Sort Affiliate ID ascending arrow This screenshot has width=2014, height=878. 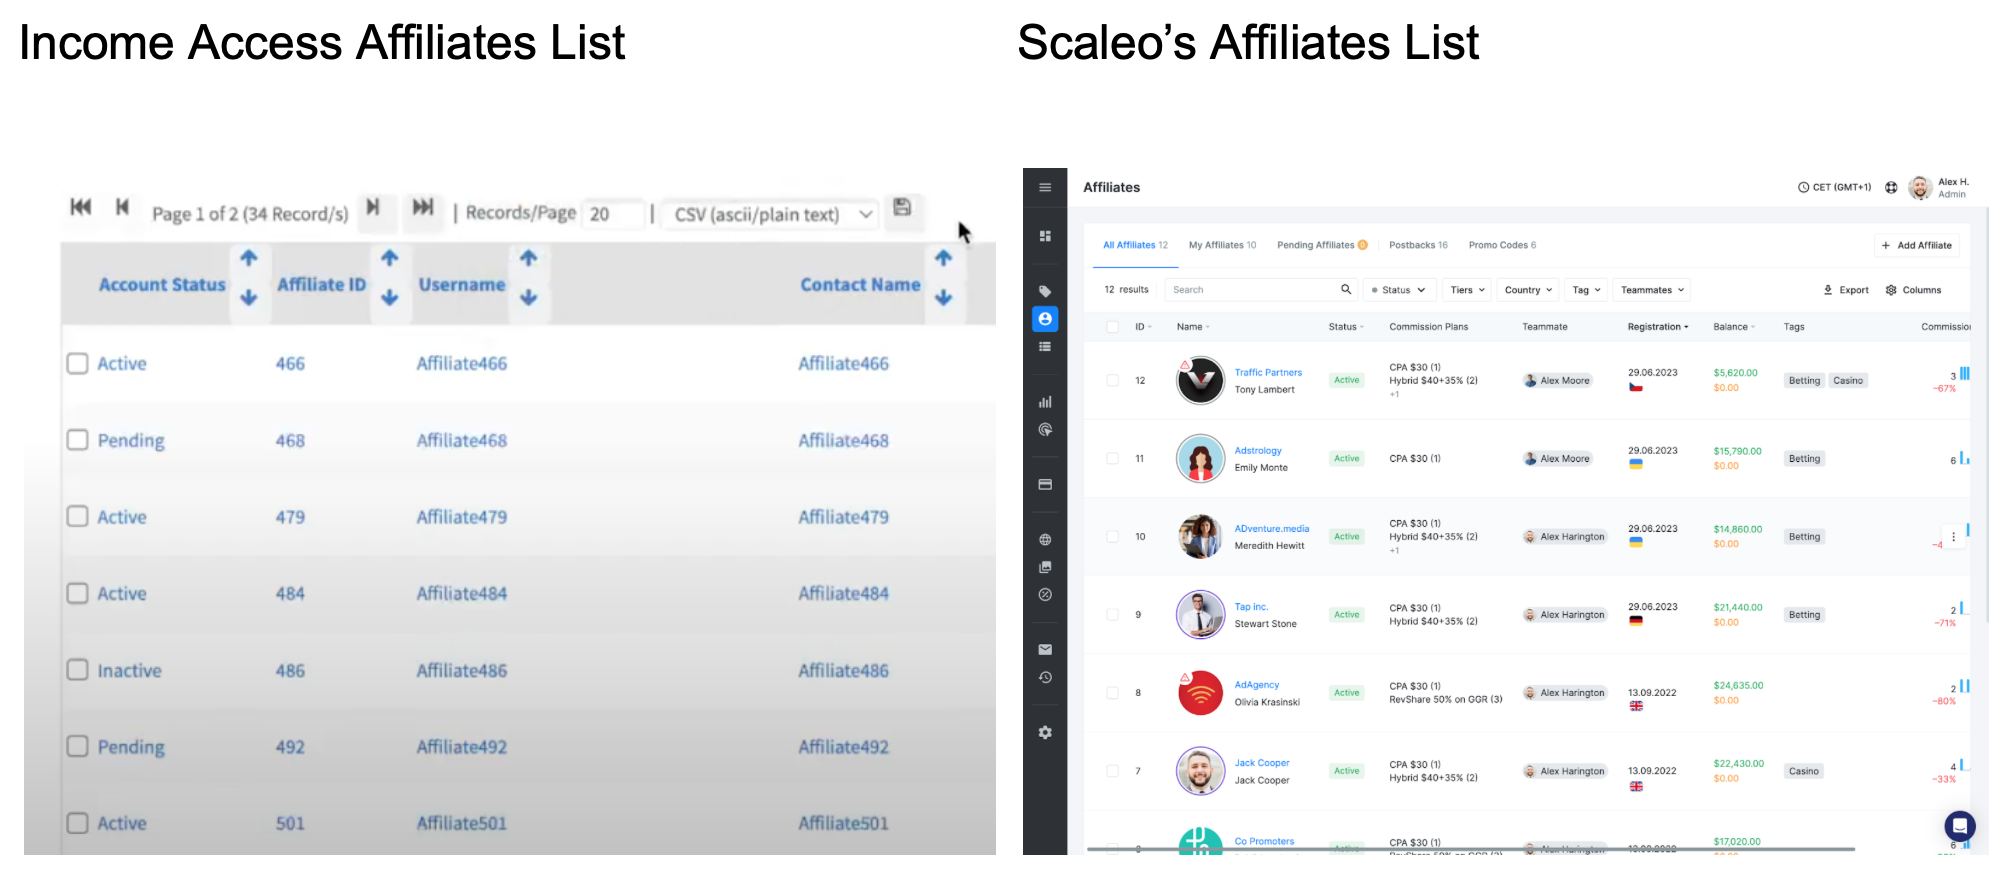390,258
